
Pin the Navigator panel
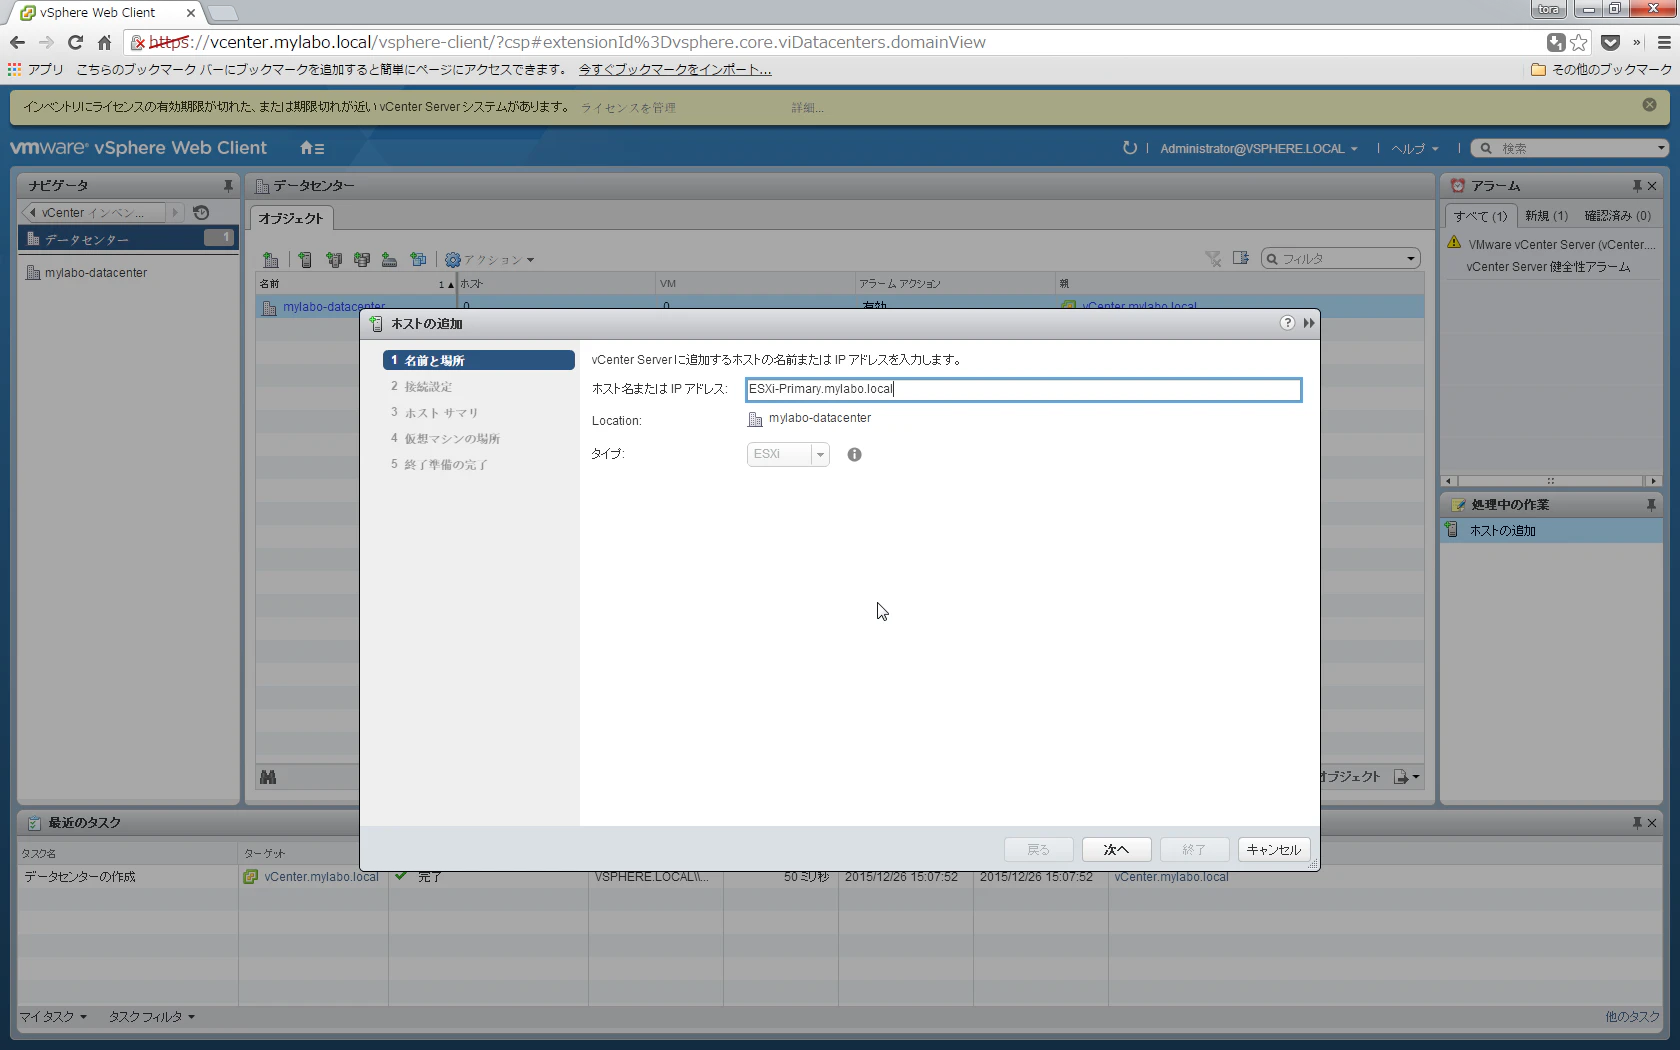[x=228, y=186]
